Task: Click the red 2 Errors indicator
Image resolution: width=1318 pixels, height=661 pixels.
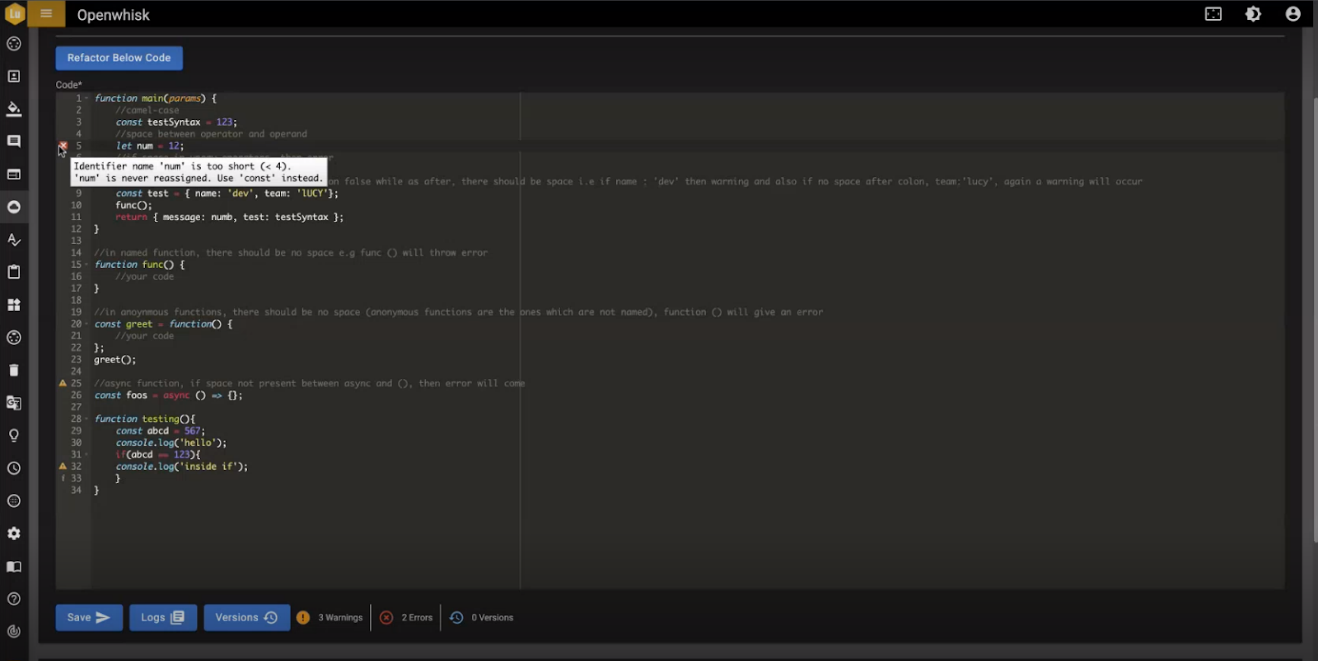Action: click(406, 617)
